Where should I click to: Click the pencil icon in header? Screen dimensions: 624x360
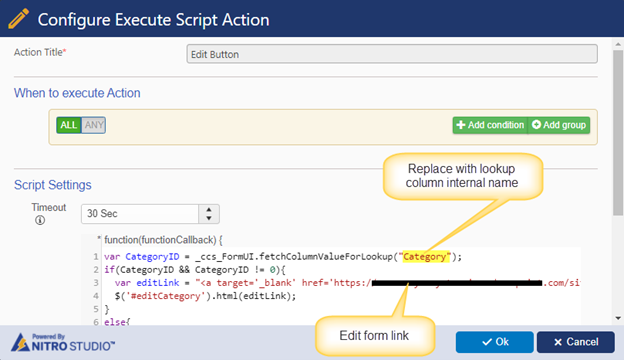coord(18,19)
